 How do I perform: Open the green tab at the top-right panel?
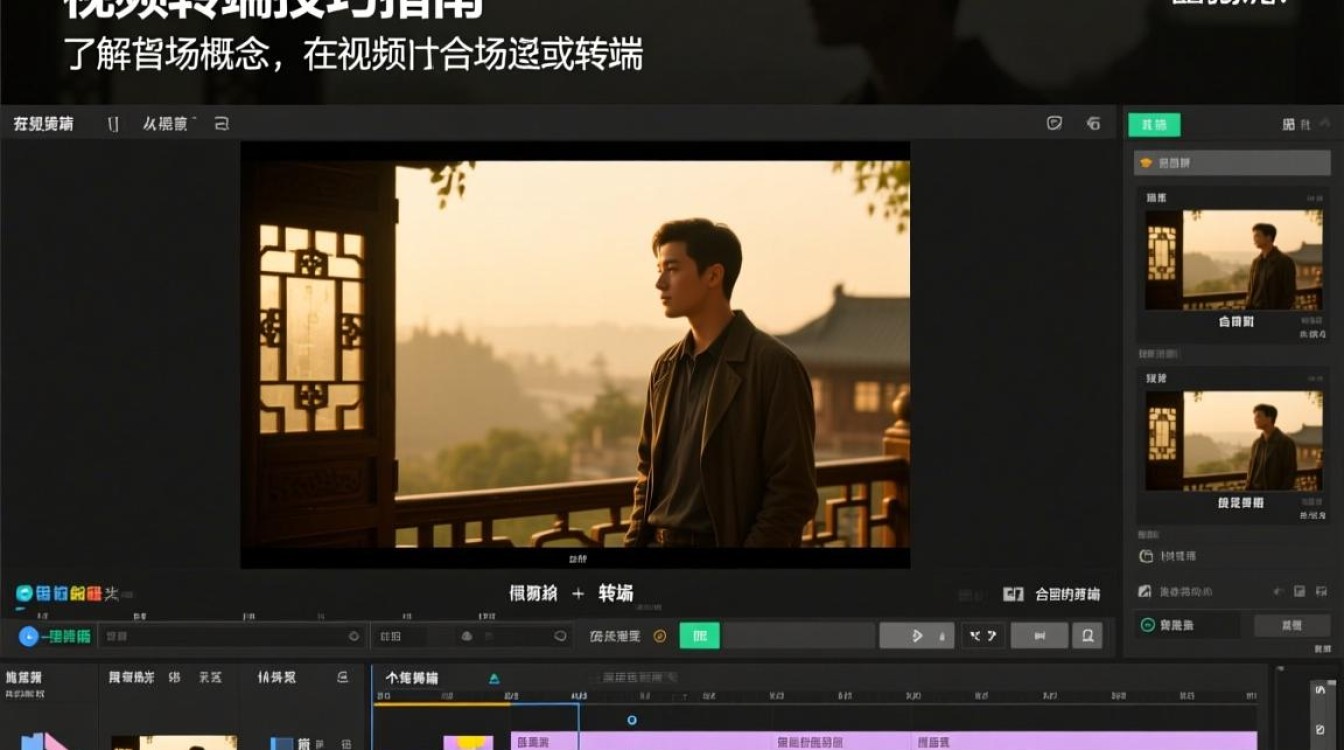click(1155, 124)
